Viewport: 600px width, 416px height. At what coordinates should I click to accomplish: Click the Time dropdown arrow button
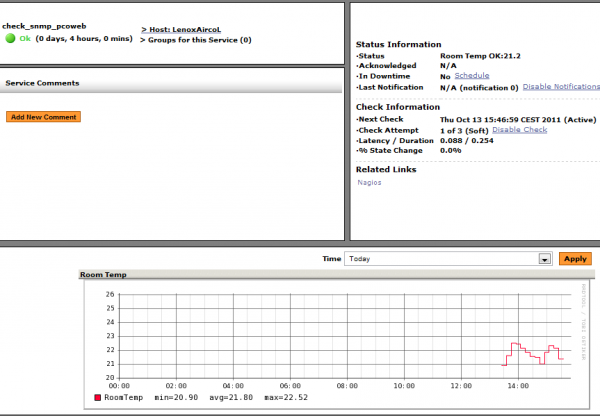545,258
